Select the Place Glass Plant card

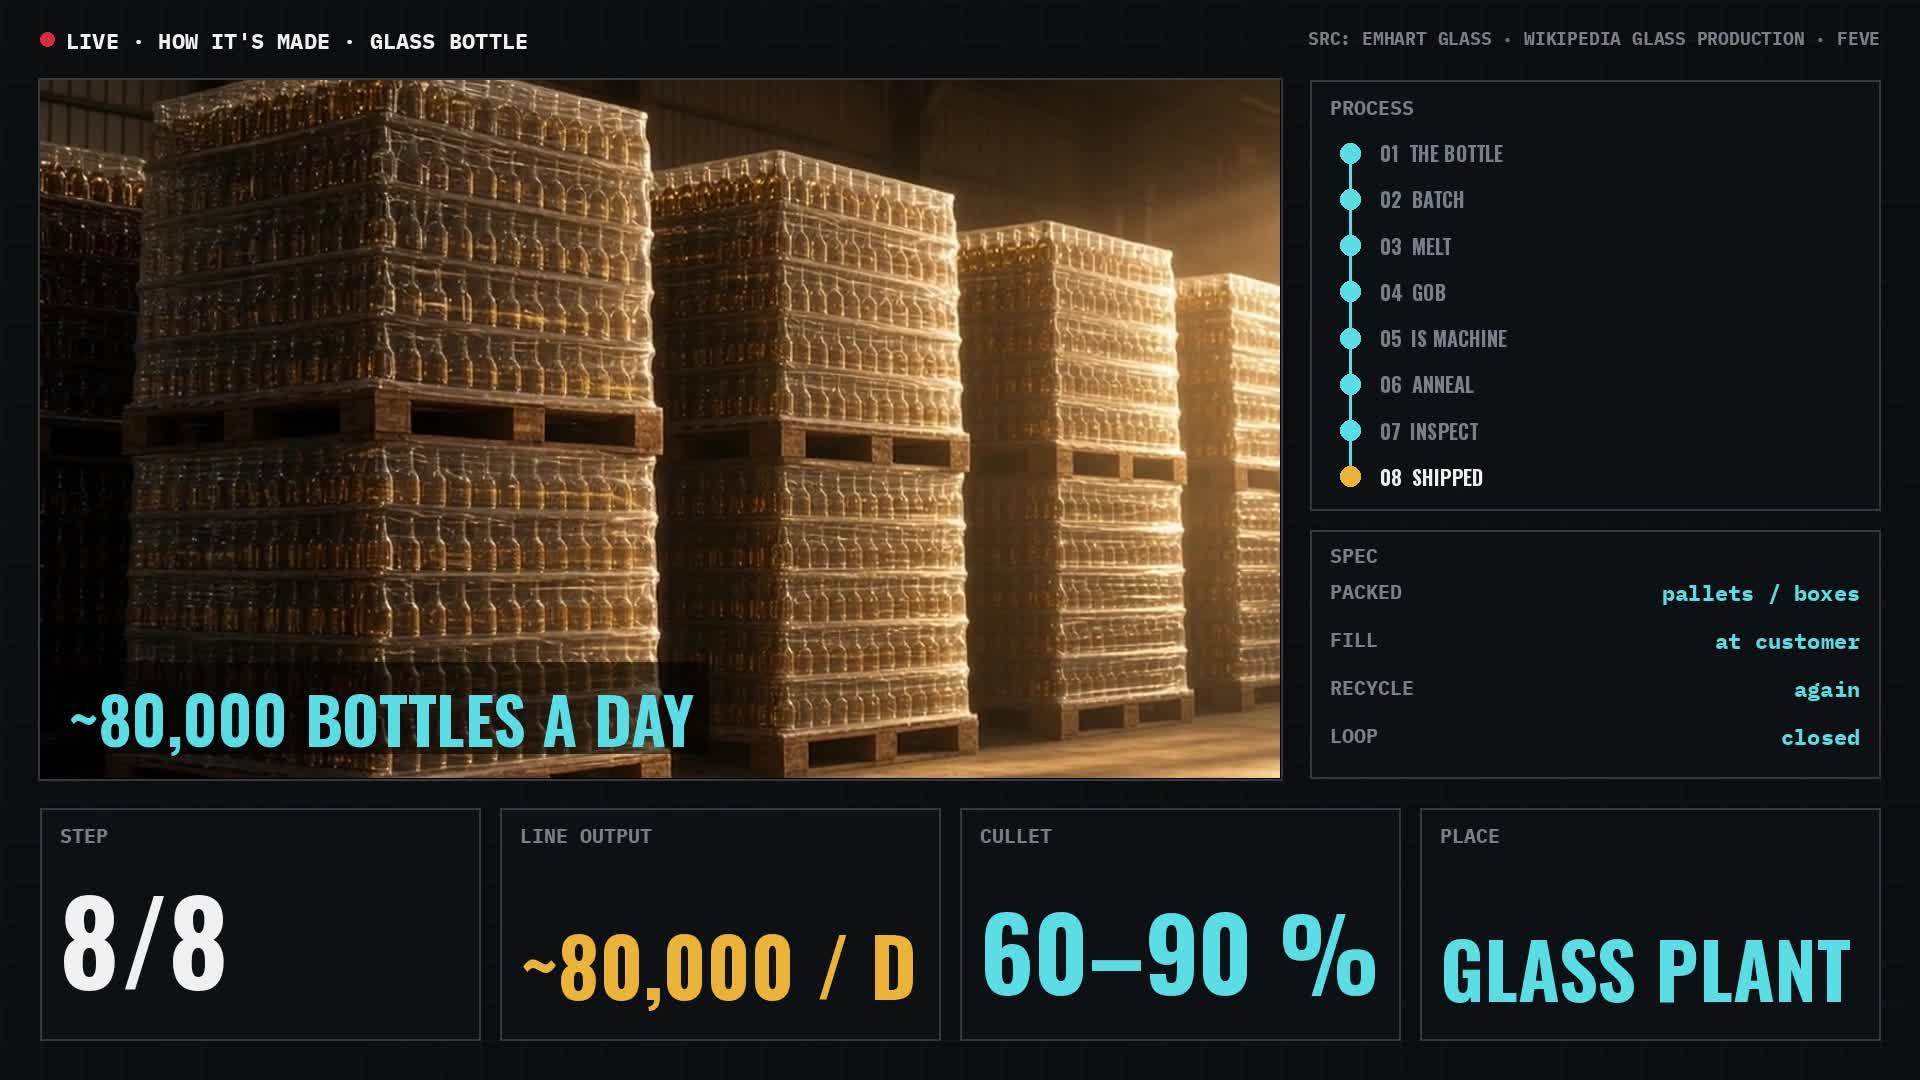(1650, 924)
